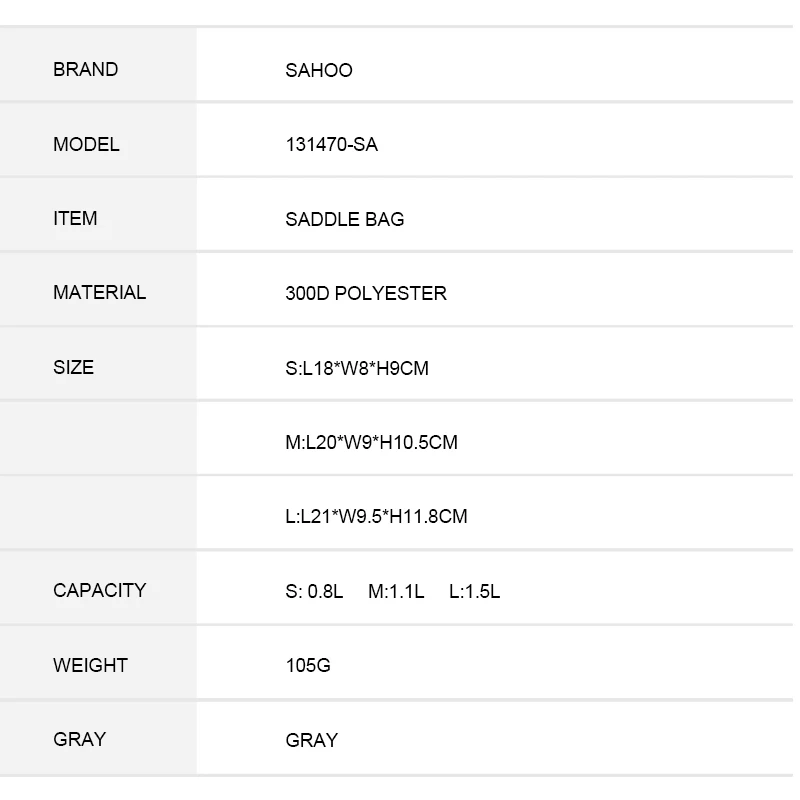Viewport: 800px width, 800px height.
Task: Click the L:1.5L capacity value
Action: click(x=474, y=592)
